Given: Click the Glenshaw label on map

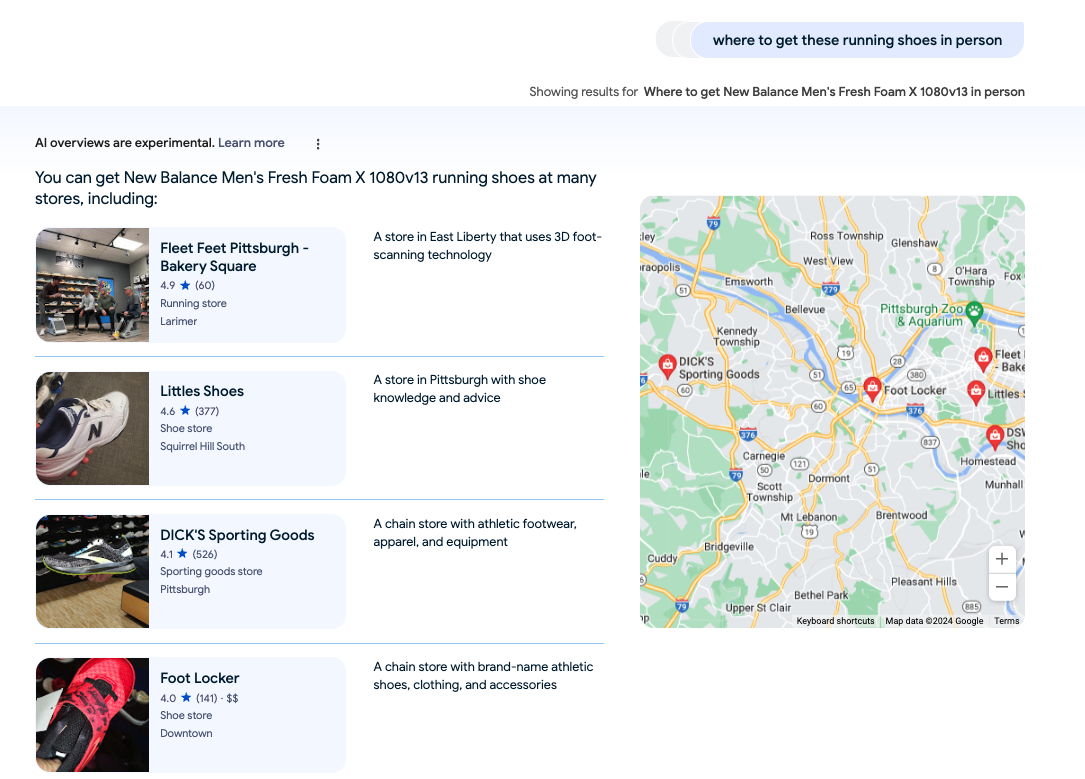Looking at the screenshot, I should [x=914, y=243].
